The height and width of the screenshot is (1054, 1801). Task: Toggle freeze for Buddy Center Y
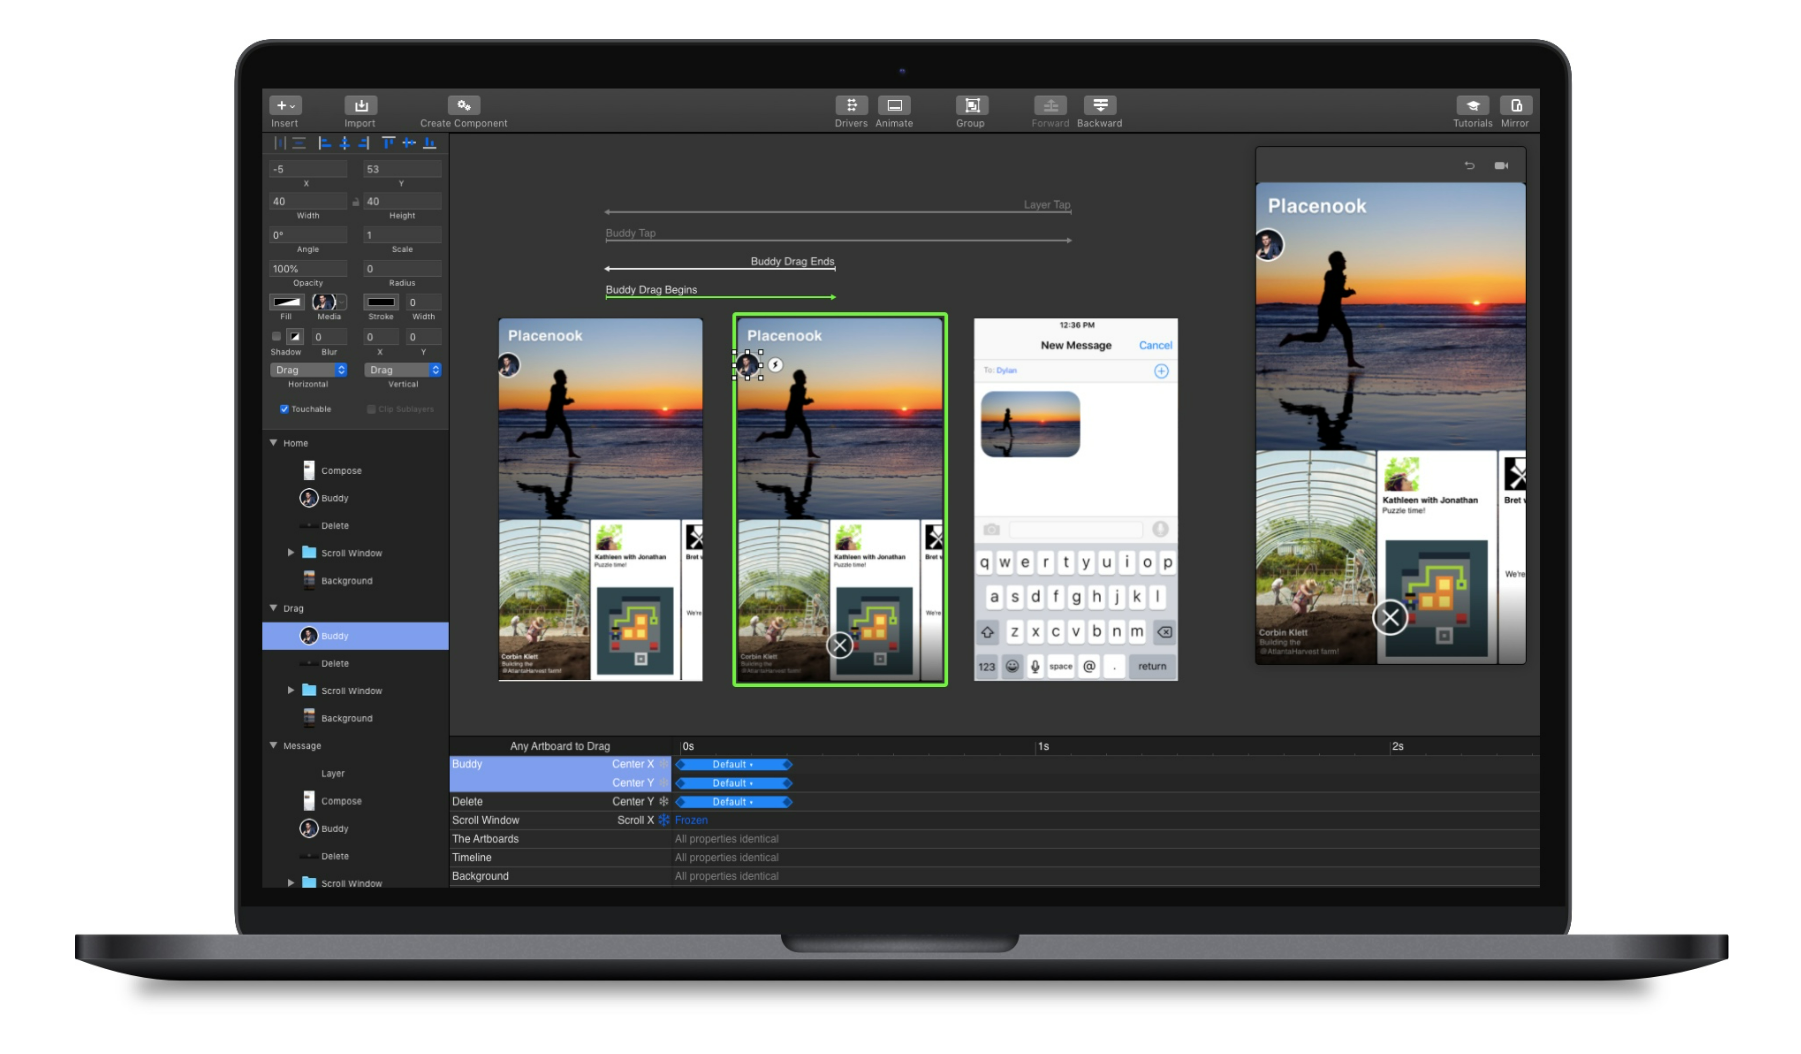coord(663,783)
